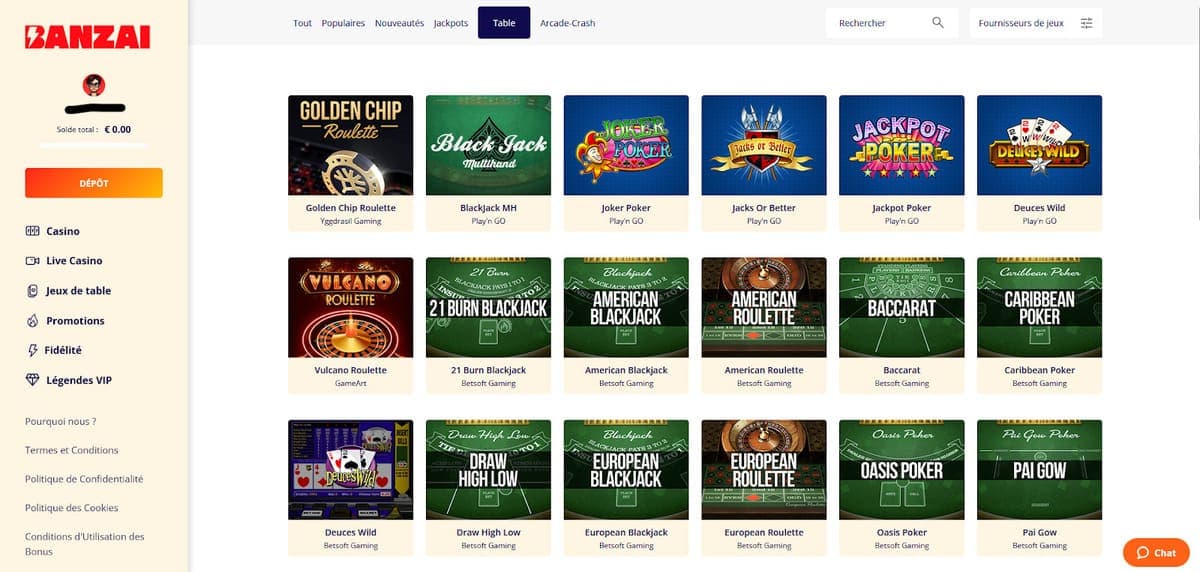1200x572 pixels.
Task: Open the Vulcano Roulette thumbnail
Action: 350,307
